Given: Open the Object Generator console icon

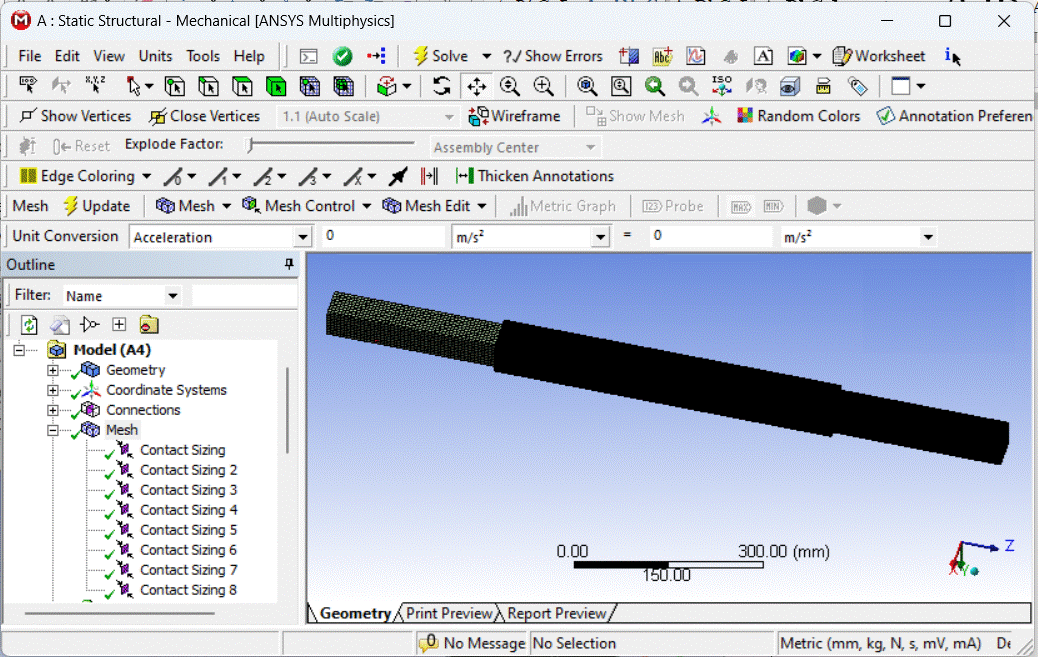Looking at the screenshot, I should pyautogui.click(x=308, y=56).
